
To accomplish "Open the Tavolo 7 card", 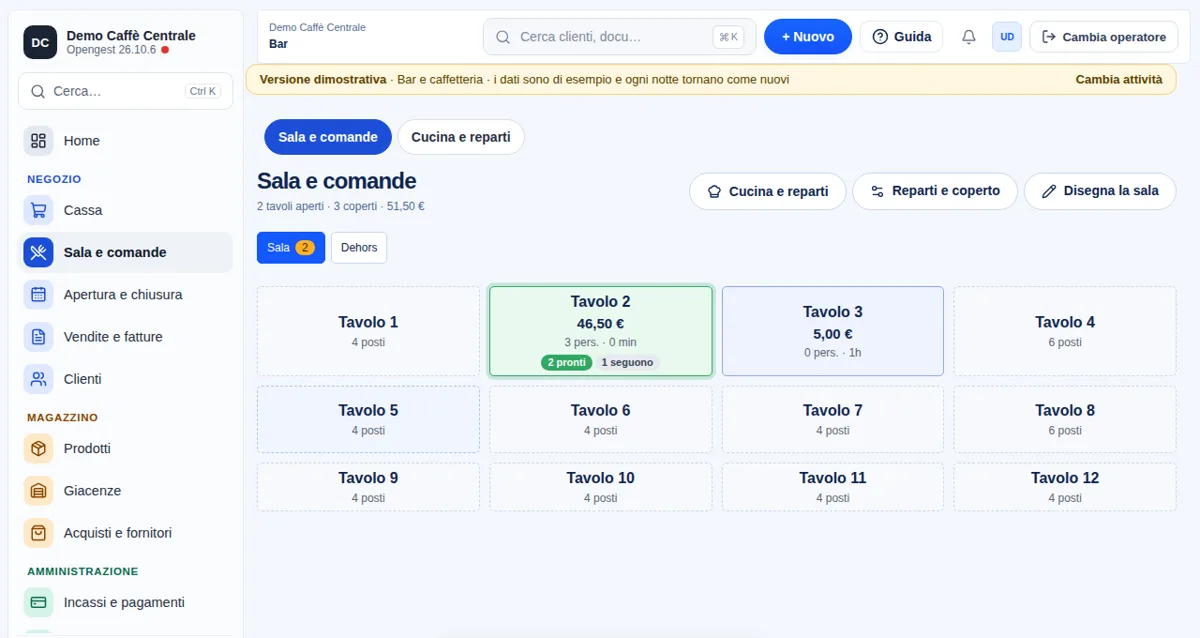I will coord(833,419).
